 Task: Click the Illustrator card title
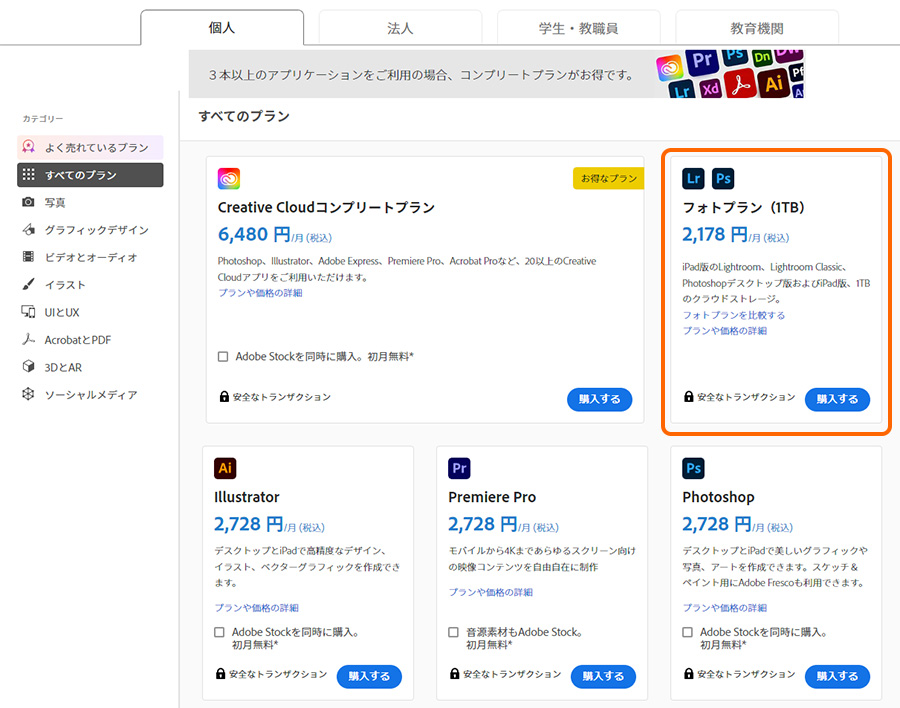click(x=247, y=497)
